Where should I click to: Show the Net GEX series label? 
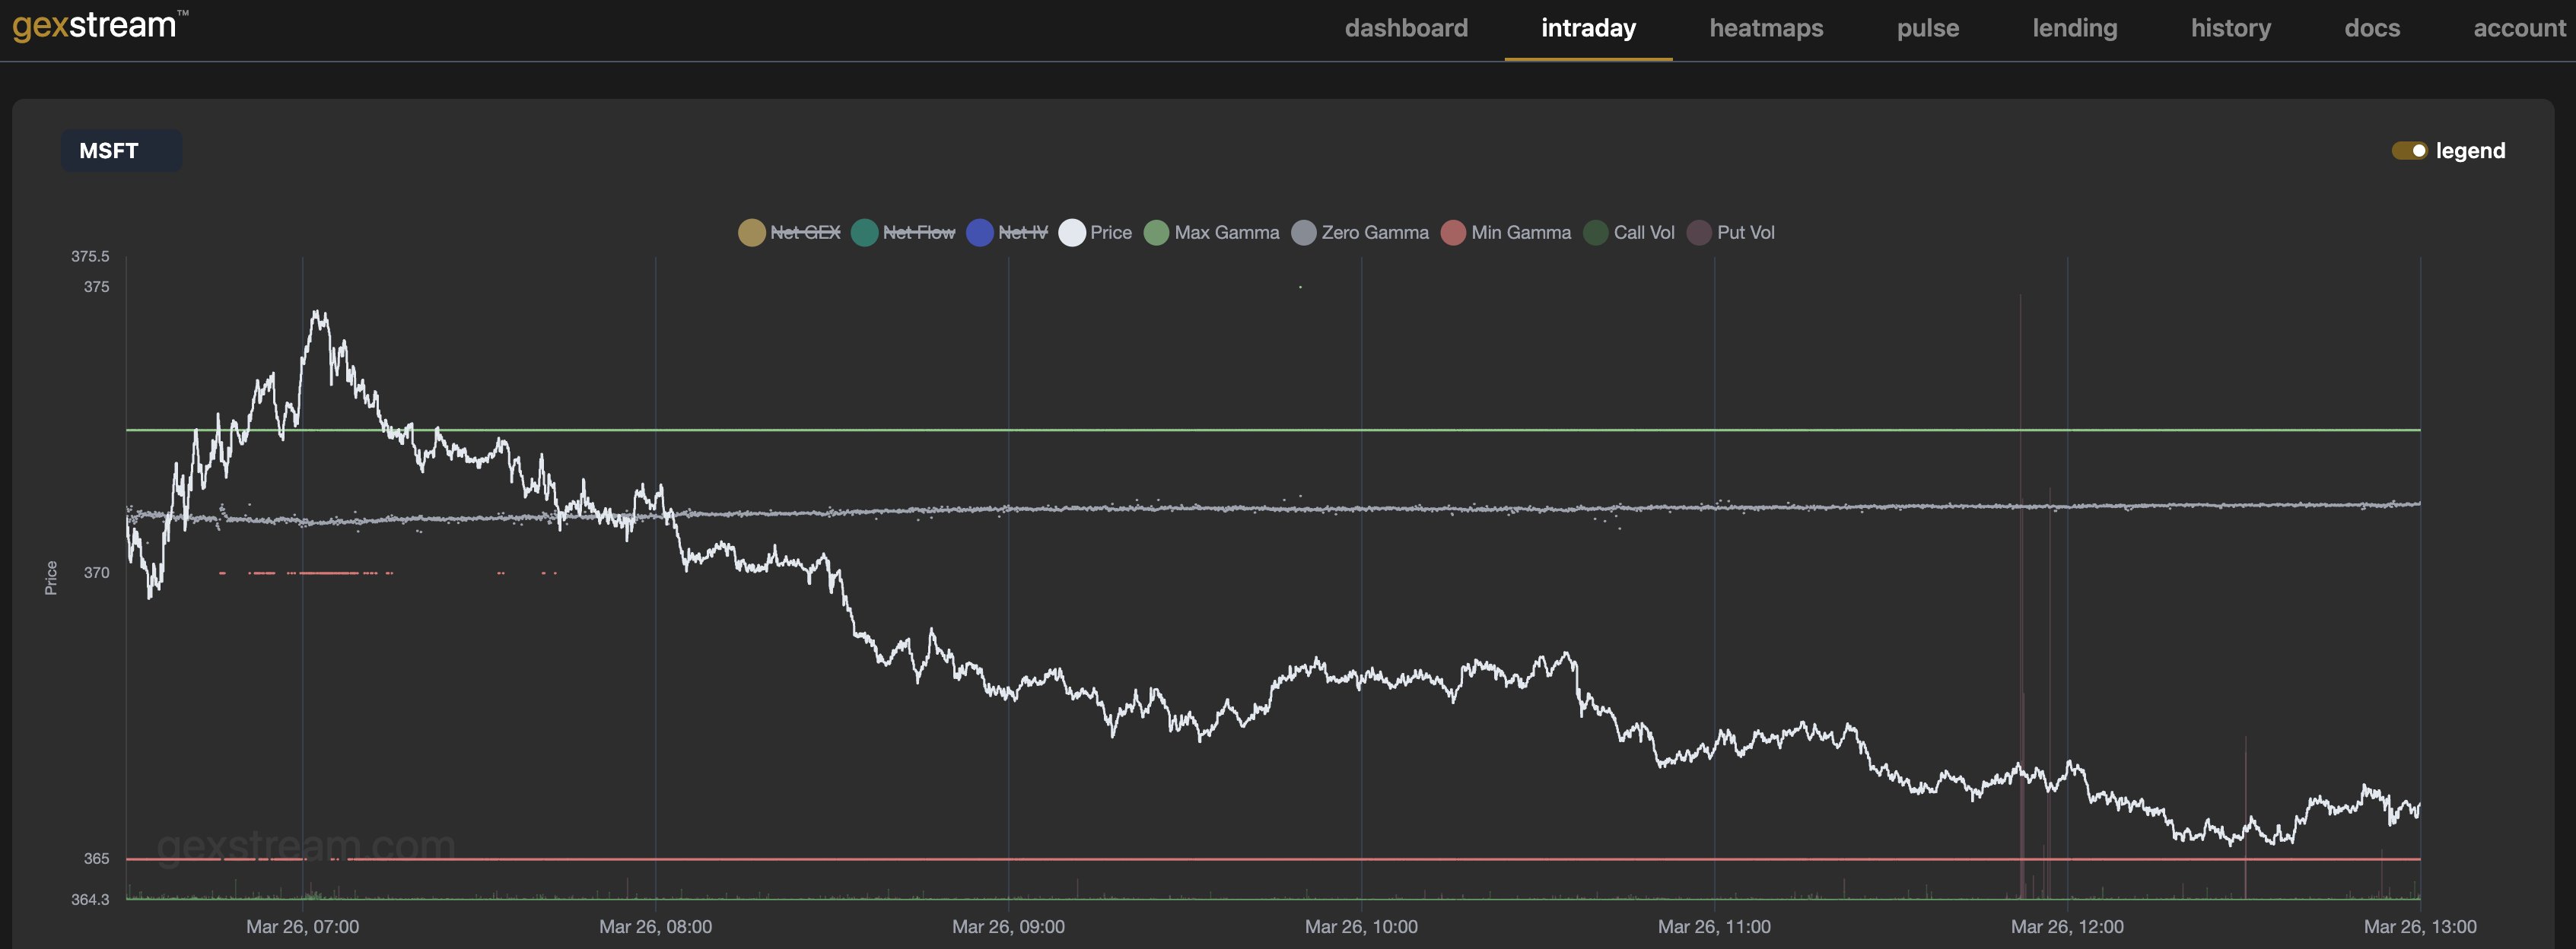point(805,233)
